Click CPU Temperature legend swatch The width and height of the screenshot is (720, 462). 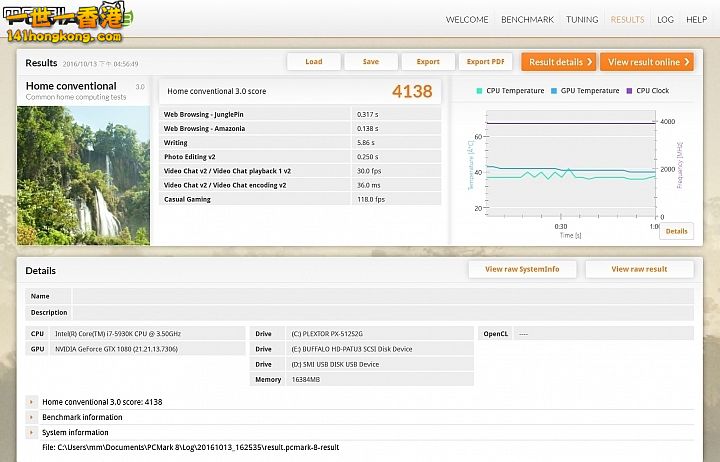(x=479, y=91)
